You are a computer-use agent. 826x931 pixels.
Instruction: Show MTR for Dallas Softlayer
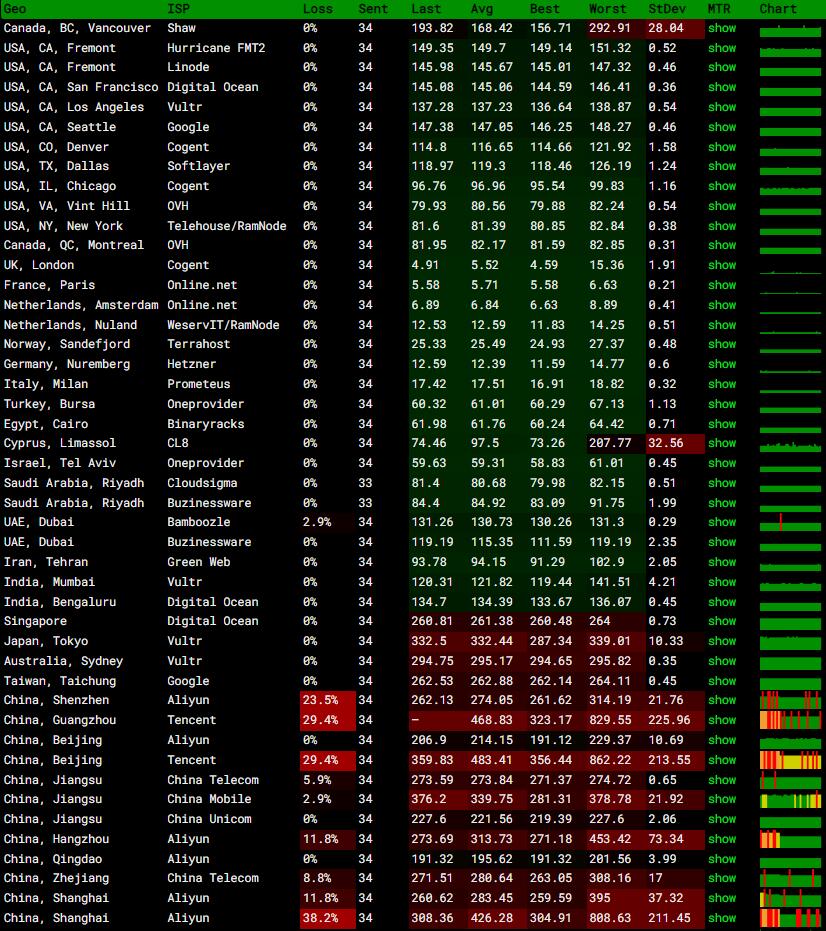pos(722,166)
